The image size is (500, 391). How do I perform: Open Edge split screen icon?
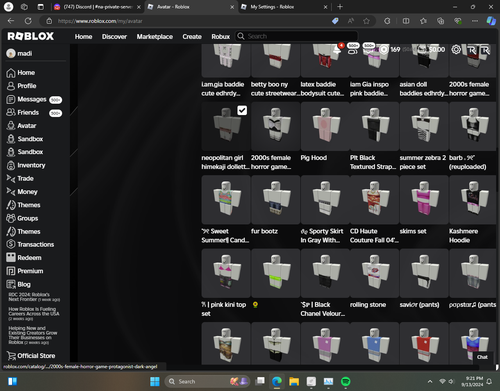pos(406,21)
